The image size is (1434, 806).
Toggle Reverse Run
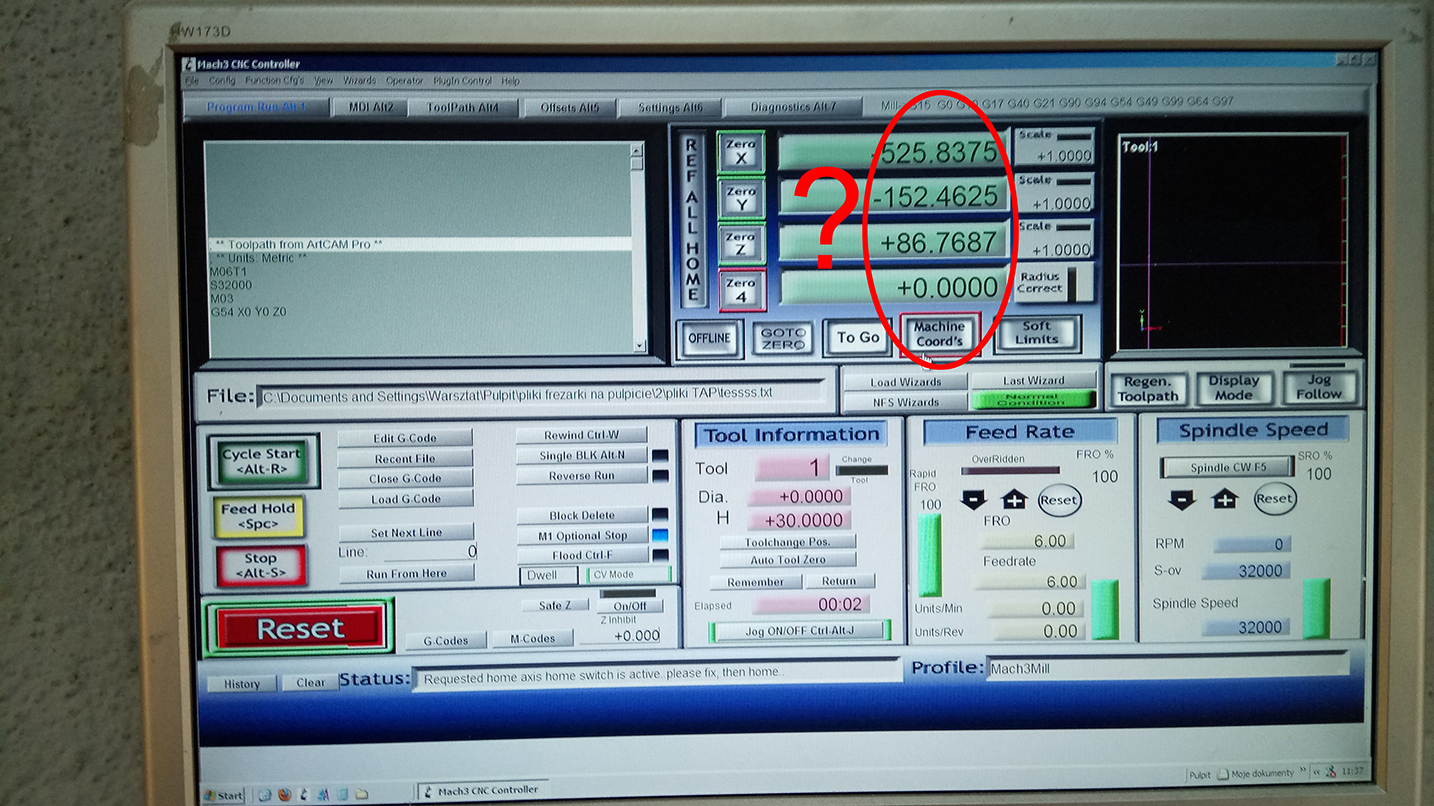point(582,476)
